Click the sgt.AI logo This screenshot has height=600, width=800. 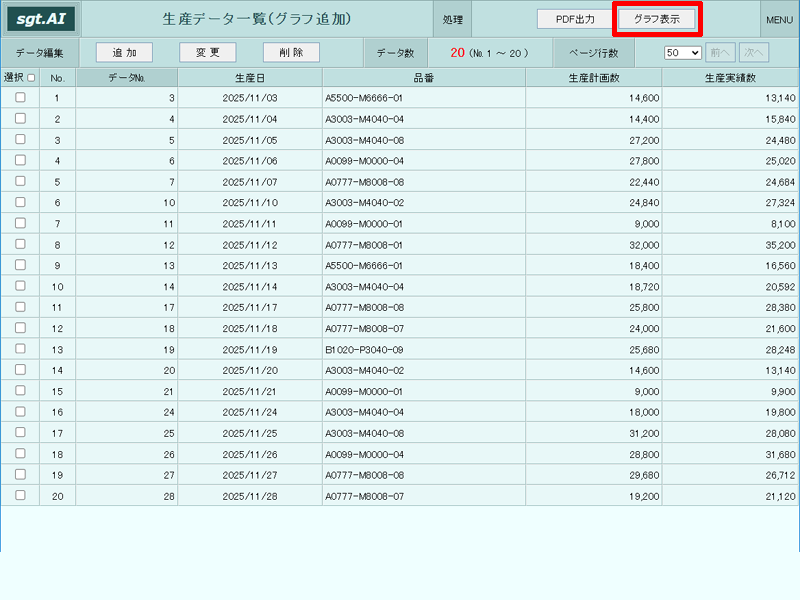coord(41,19)
